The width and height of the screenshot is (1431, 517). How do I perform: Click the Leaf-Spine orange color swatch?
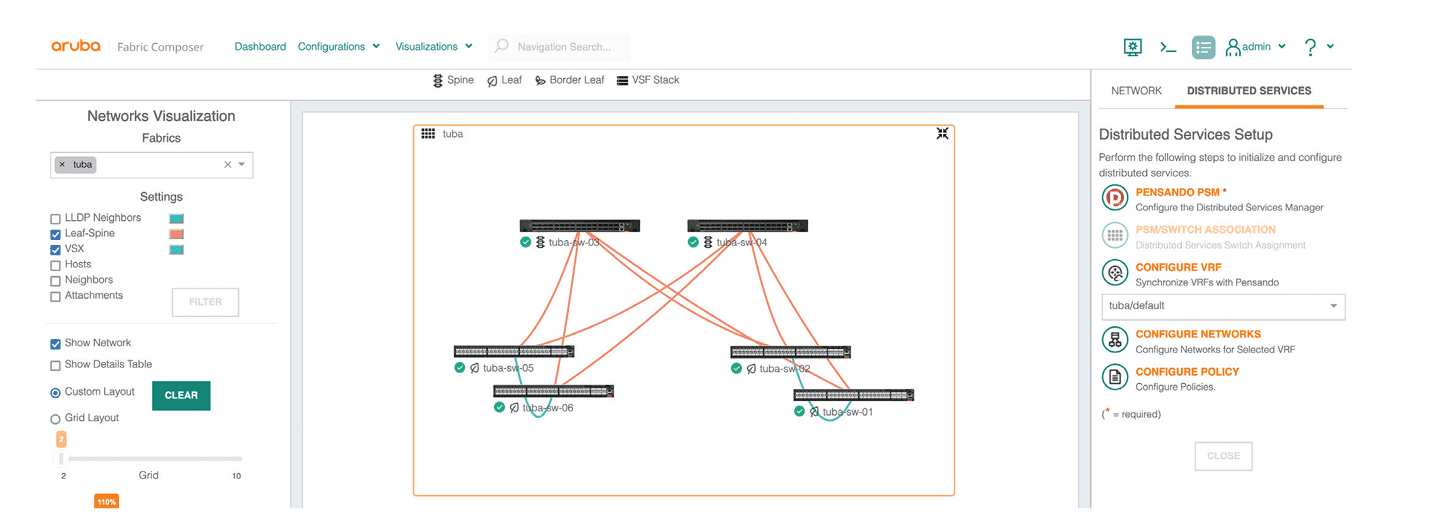176,234
